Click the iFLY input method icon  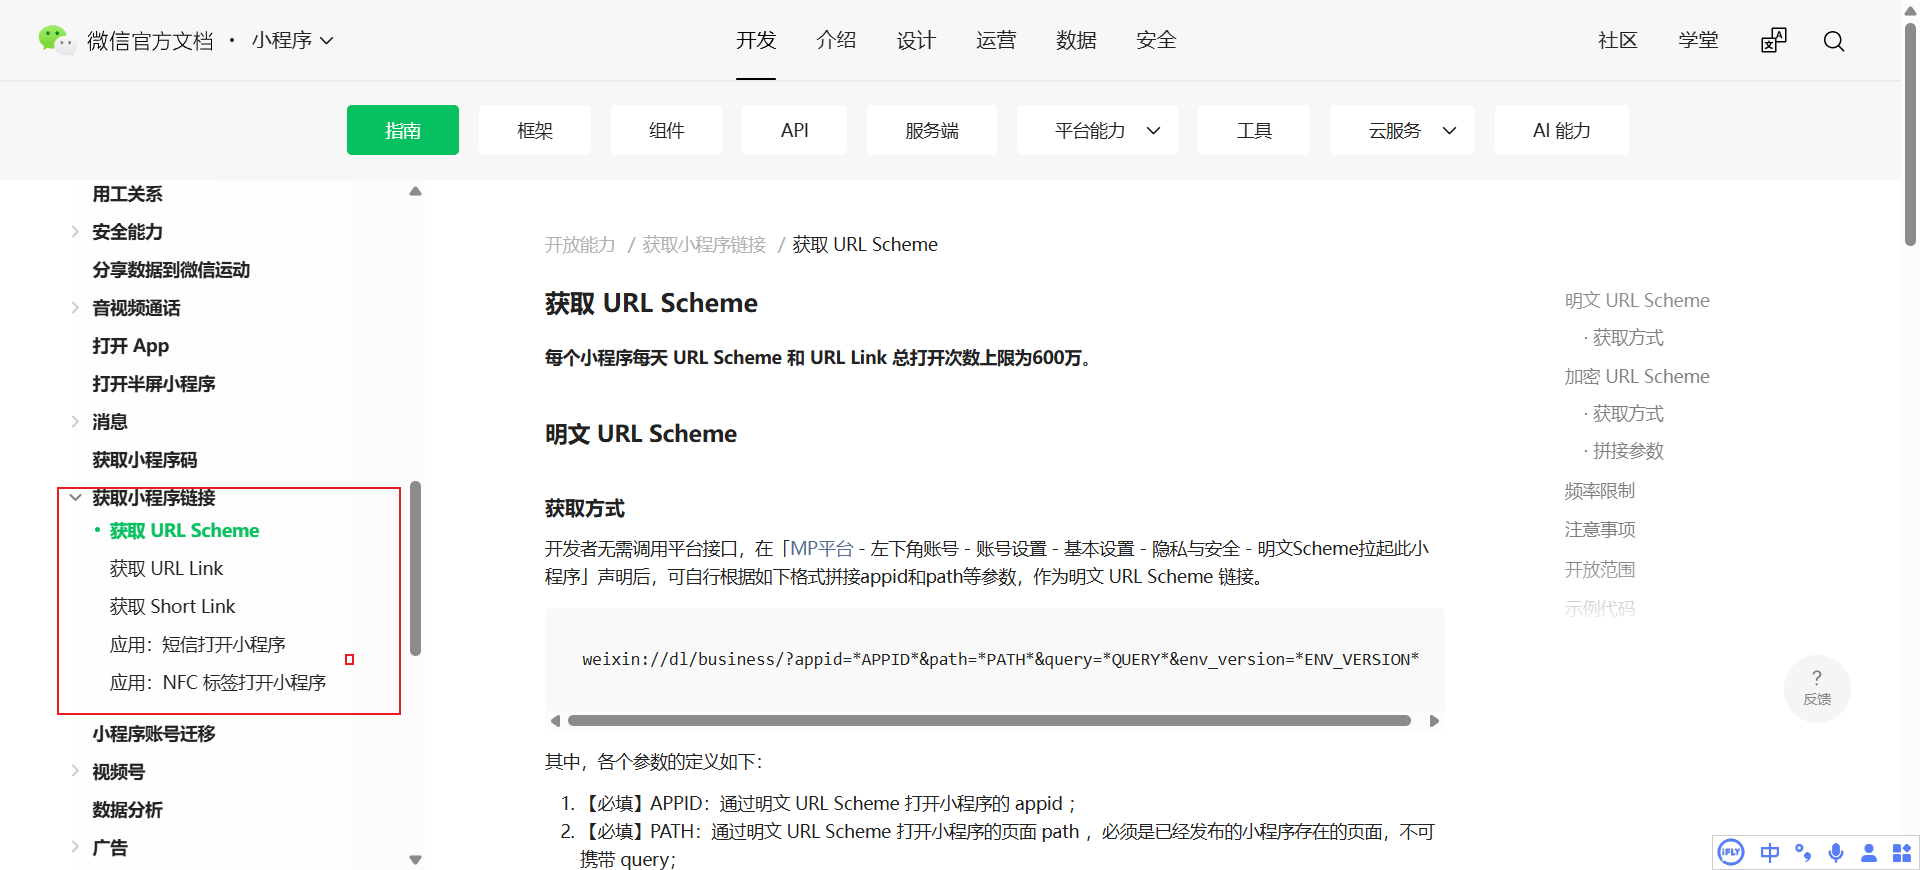point(1730,853)
